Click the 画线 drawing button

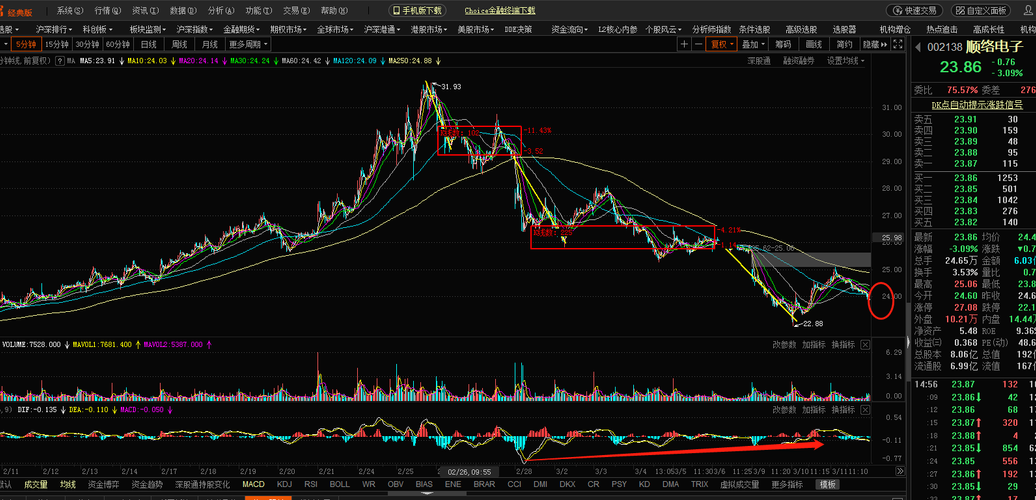click(813, 44)
